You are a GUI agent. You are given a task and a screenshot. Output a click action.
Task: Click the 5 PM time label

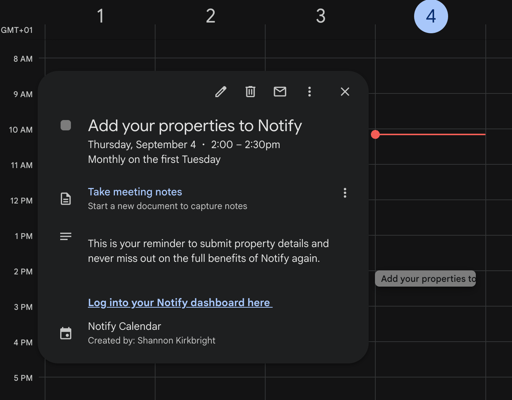[x=23, y=378]
